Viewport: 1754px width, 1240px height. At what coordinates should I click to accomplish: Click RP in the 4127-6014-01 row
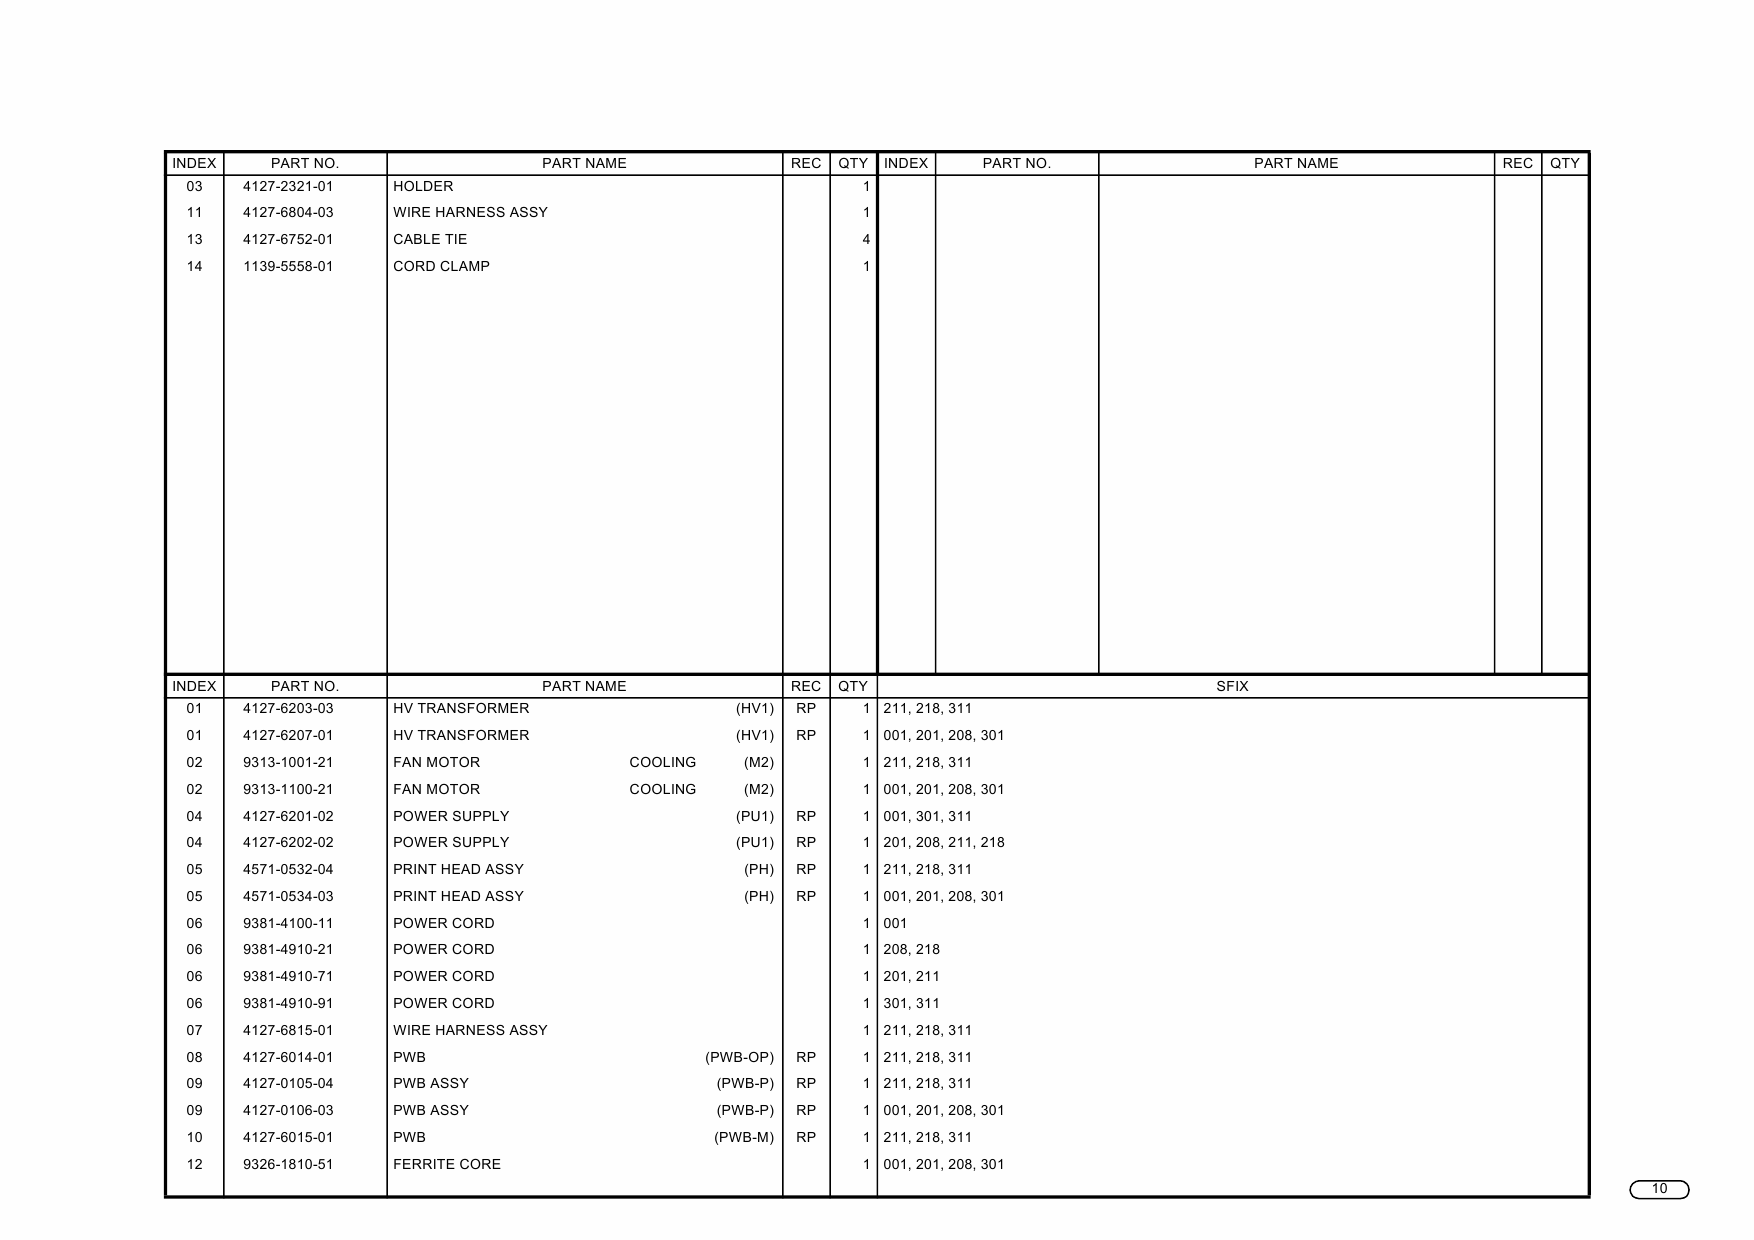click(806, 1057)
